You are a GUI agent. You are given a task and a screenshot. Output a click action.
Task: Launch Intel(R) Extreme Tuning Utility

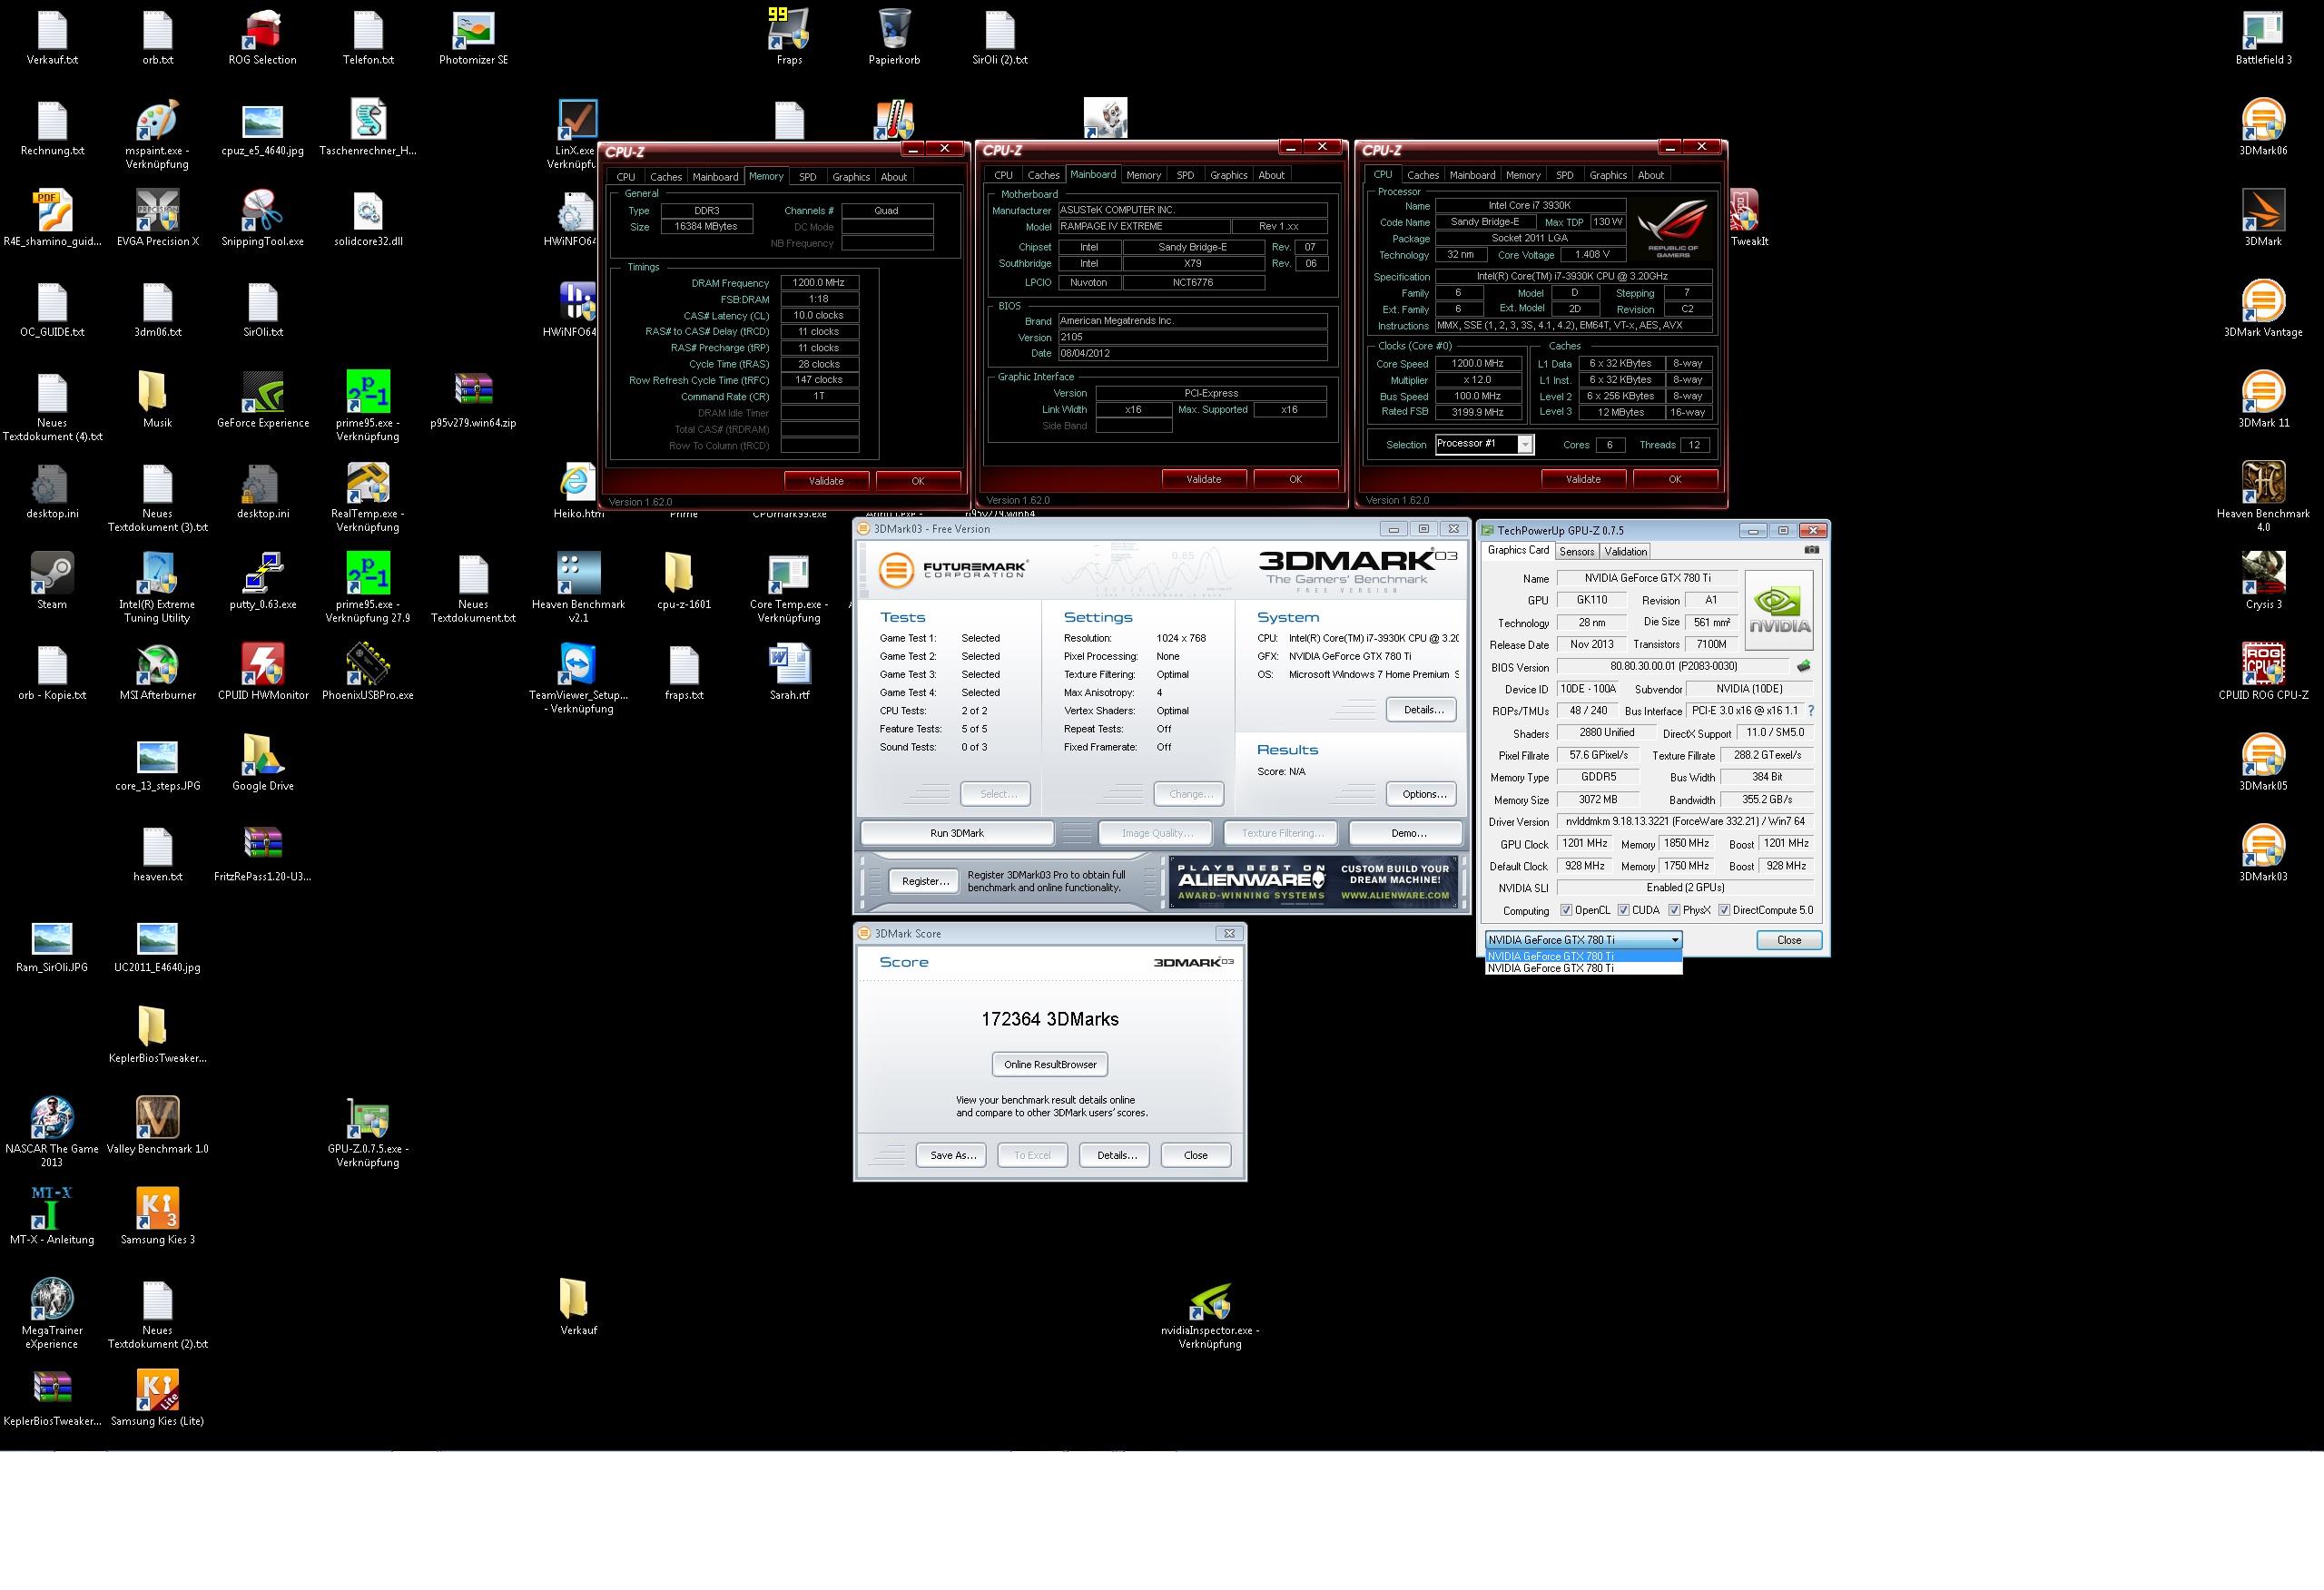158,588
